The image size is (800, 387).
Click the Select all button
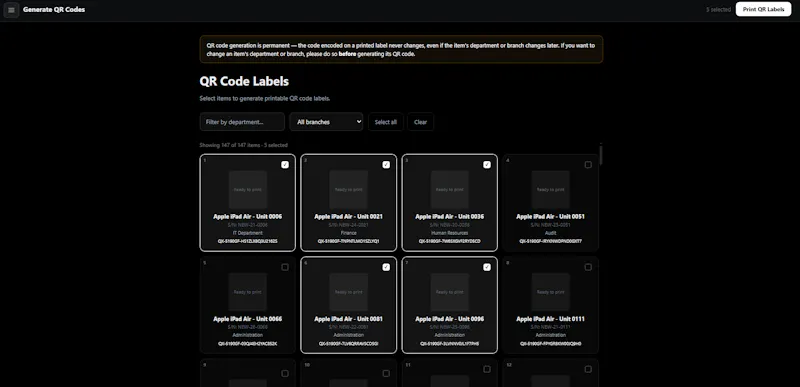(386, 122)
